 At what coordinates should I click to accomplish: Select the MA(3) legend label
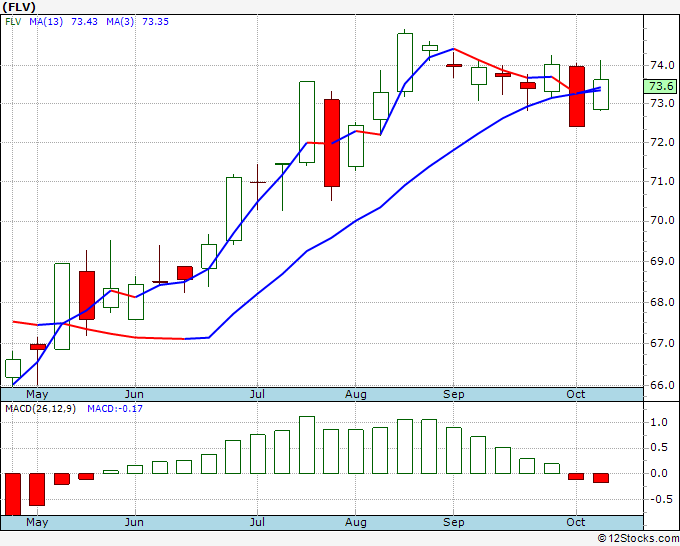point(120,22)
